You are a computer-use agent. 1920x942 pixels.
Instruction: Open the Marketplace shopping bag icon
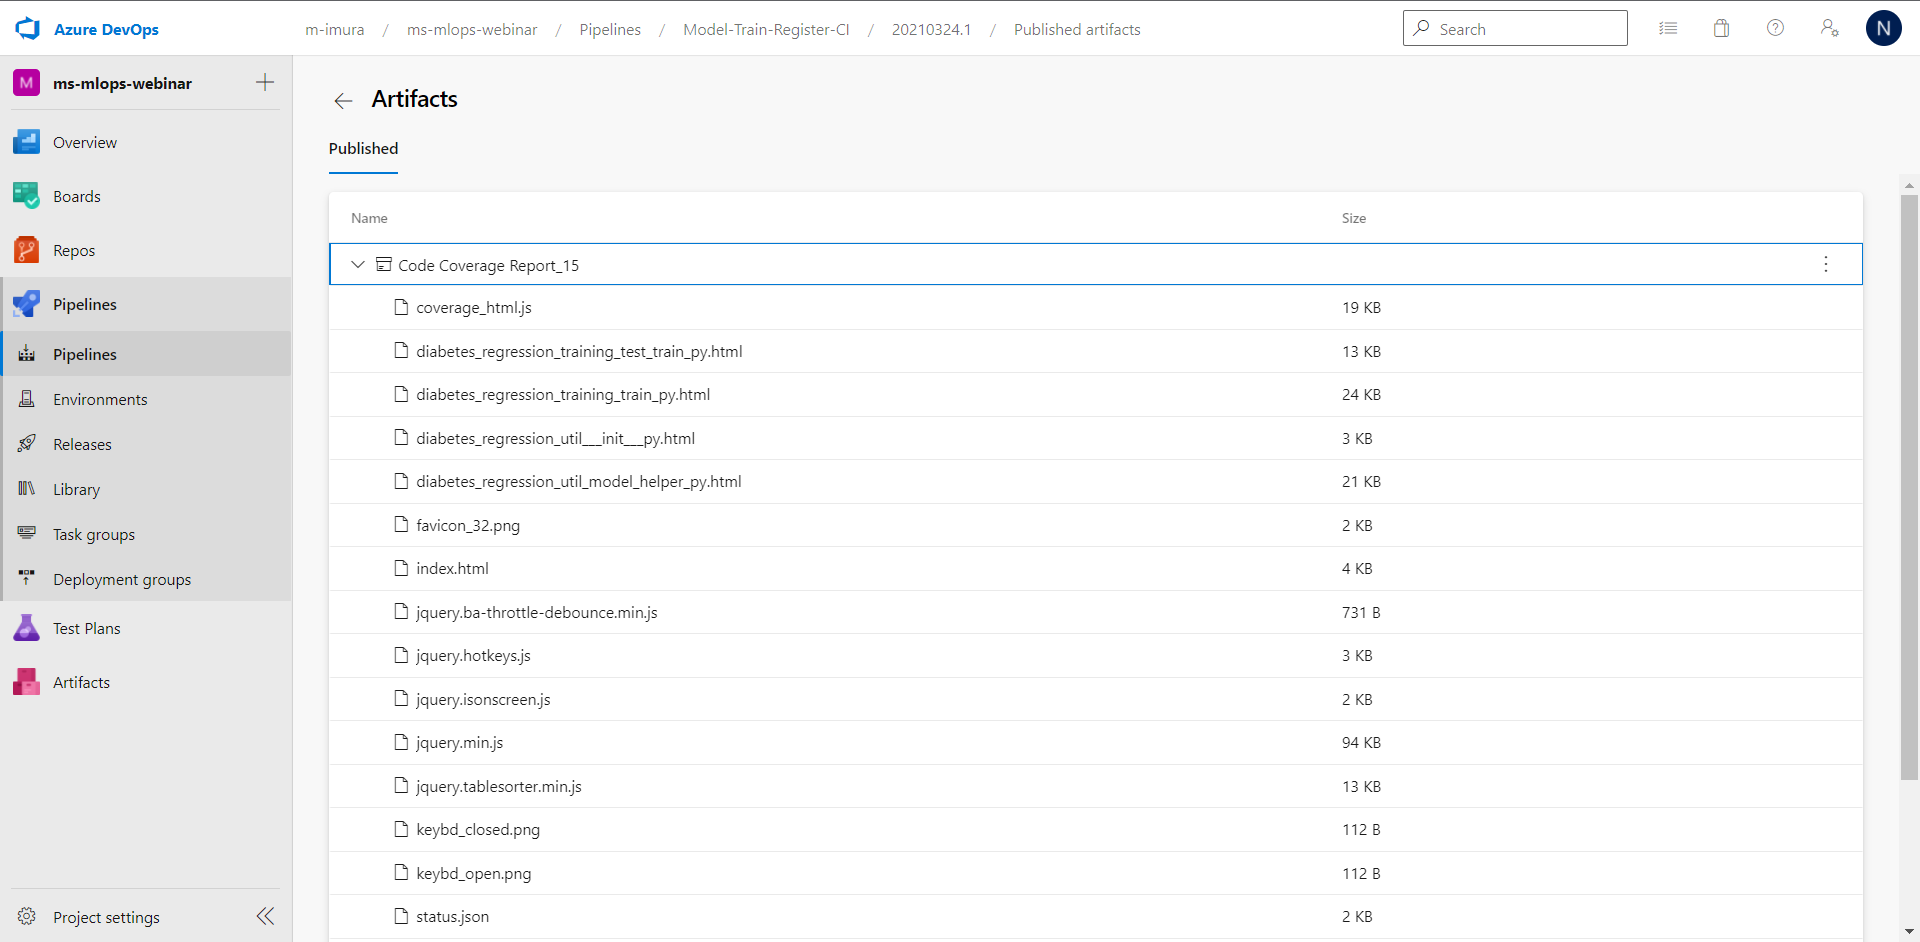(1721, 28)
